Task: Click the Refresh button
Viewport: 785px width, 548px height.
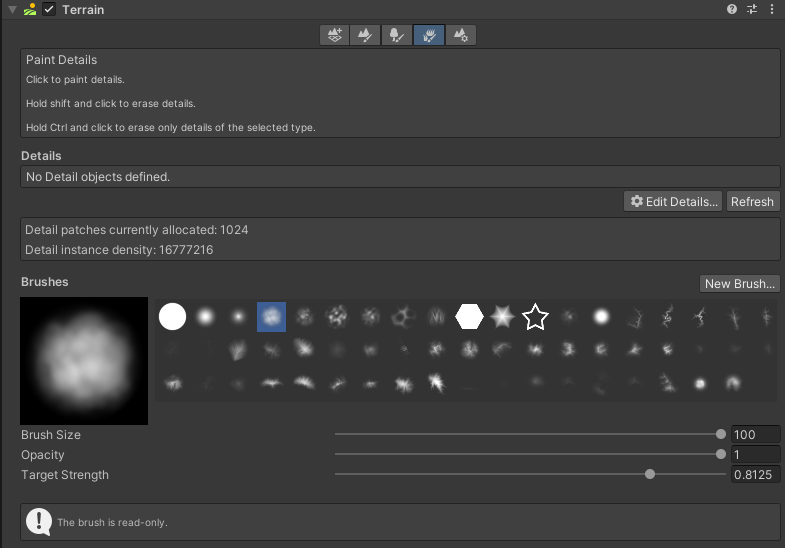Action: tap(752, 201)
